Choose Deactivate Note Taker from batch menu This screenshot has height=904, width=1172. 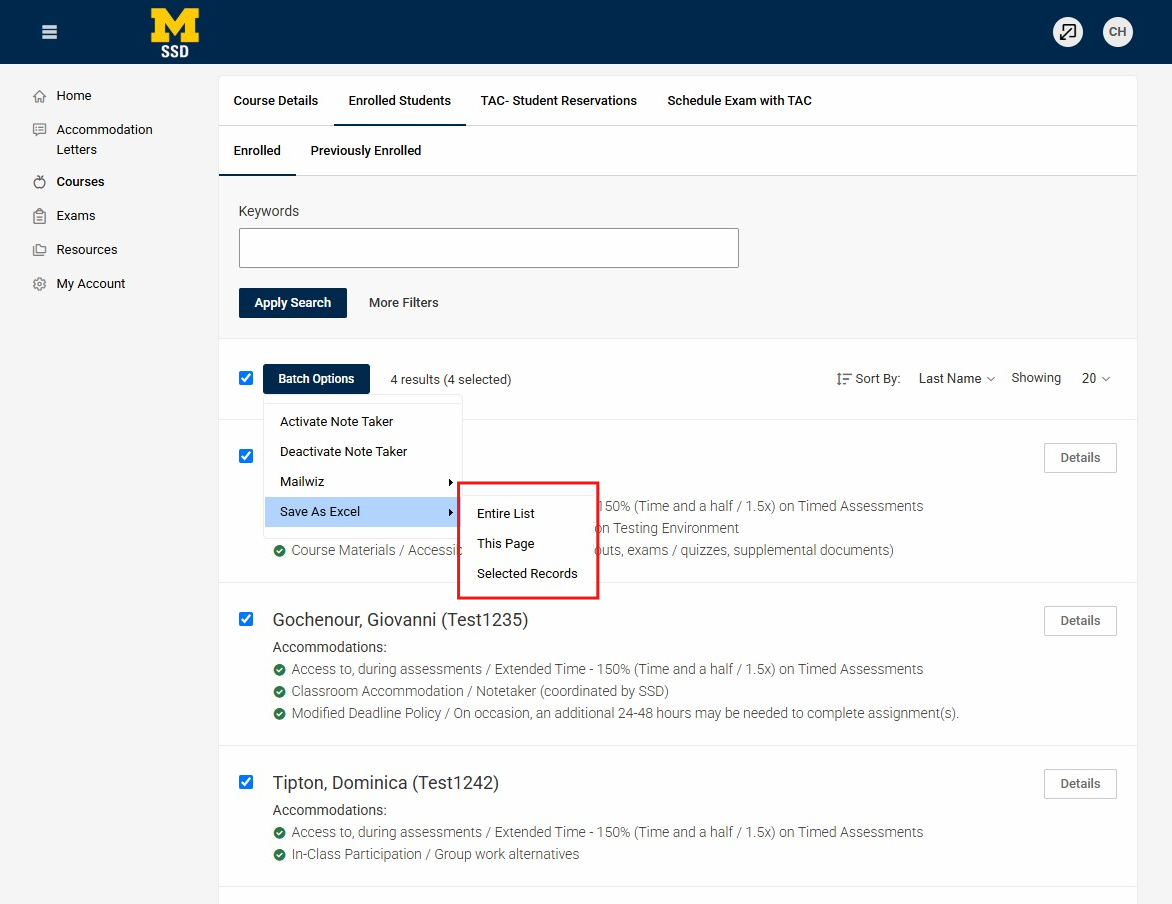(x=343, y=452)
